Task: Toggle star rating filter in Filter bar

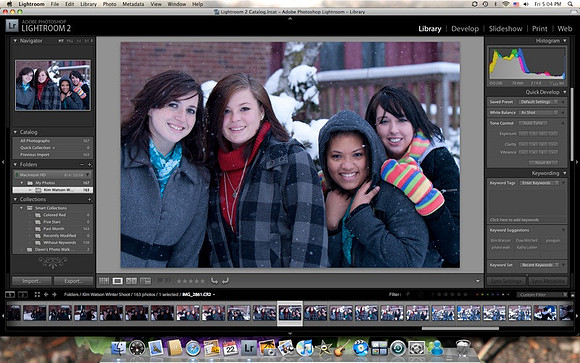Action: click(x=452, y=295)
